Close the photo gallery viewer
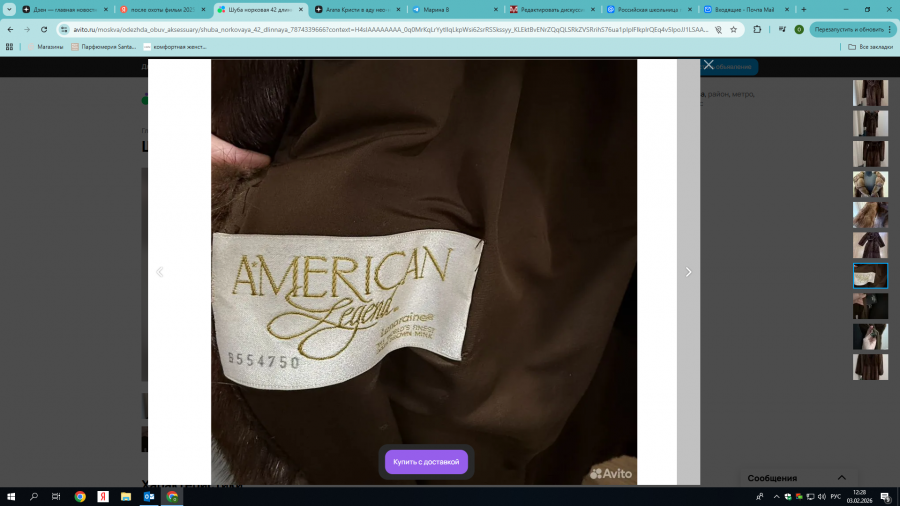This screenshot has width=900, height=506. click(708, 65)
